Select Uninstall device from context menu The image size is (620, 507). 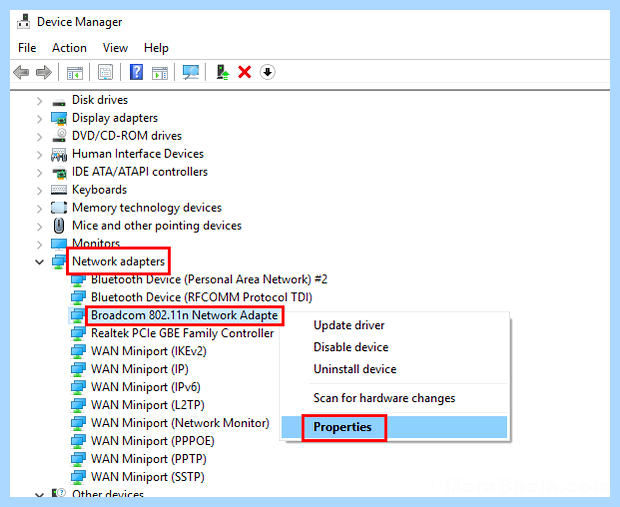(x=355, y=369)
